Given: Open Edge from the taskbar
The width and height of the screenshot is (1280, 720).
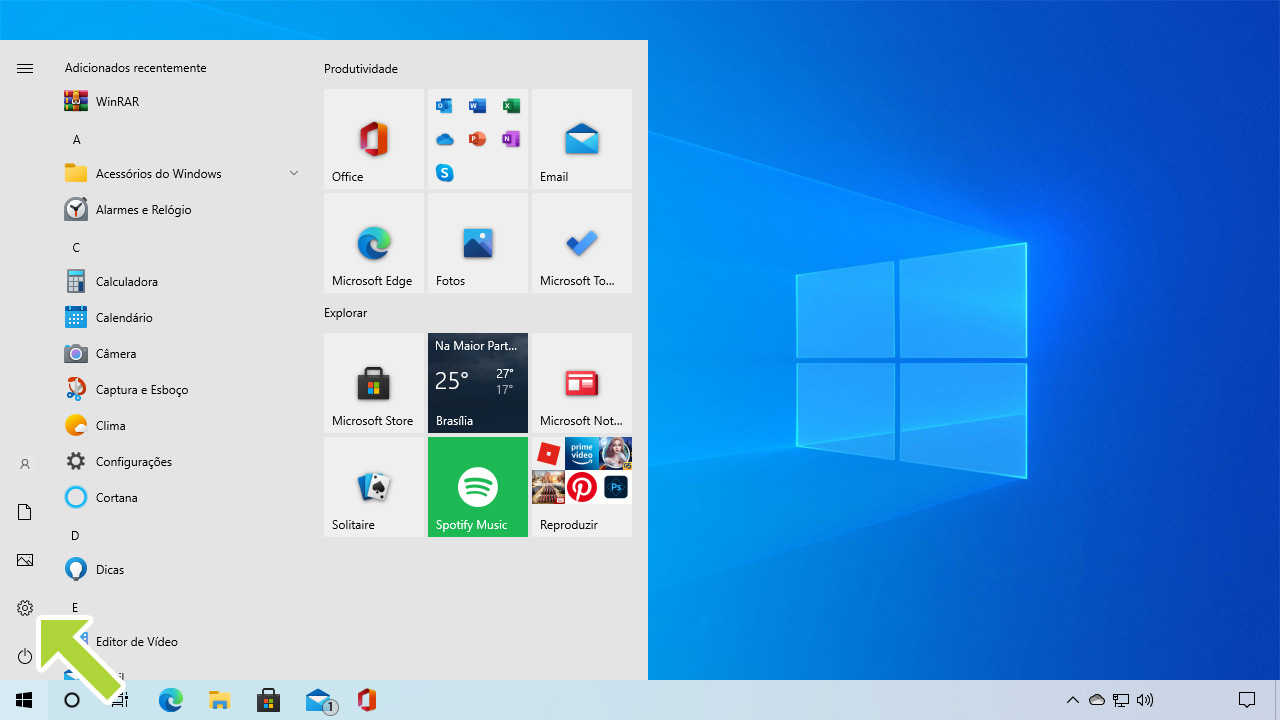Looking at the screenshot, I should [171, 700].
